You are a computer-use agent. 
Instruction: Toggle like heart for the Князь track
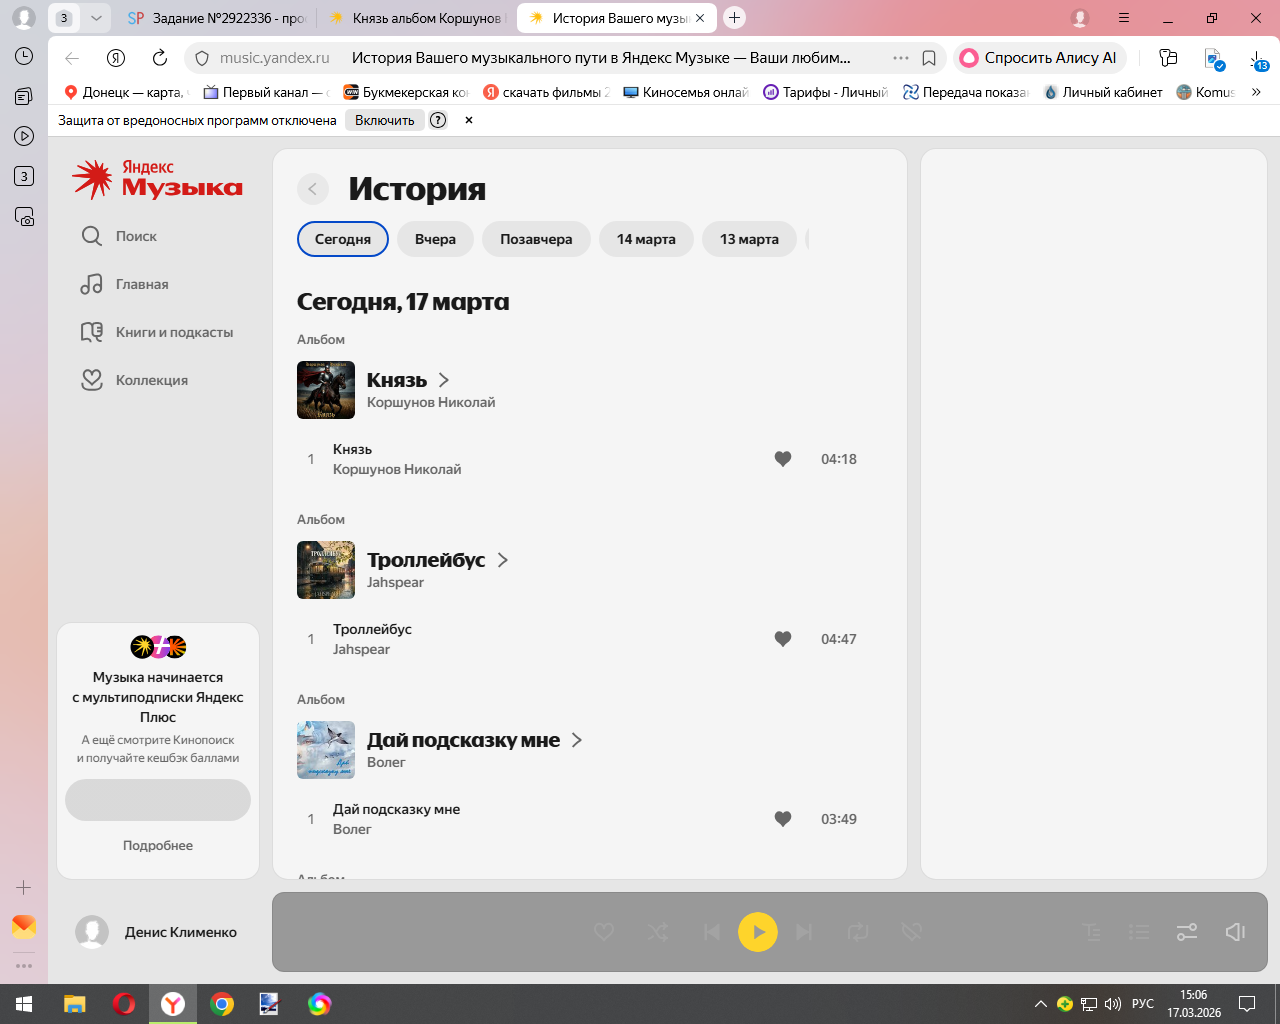[783, 459]
